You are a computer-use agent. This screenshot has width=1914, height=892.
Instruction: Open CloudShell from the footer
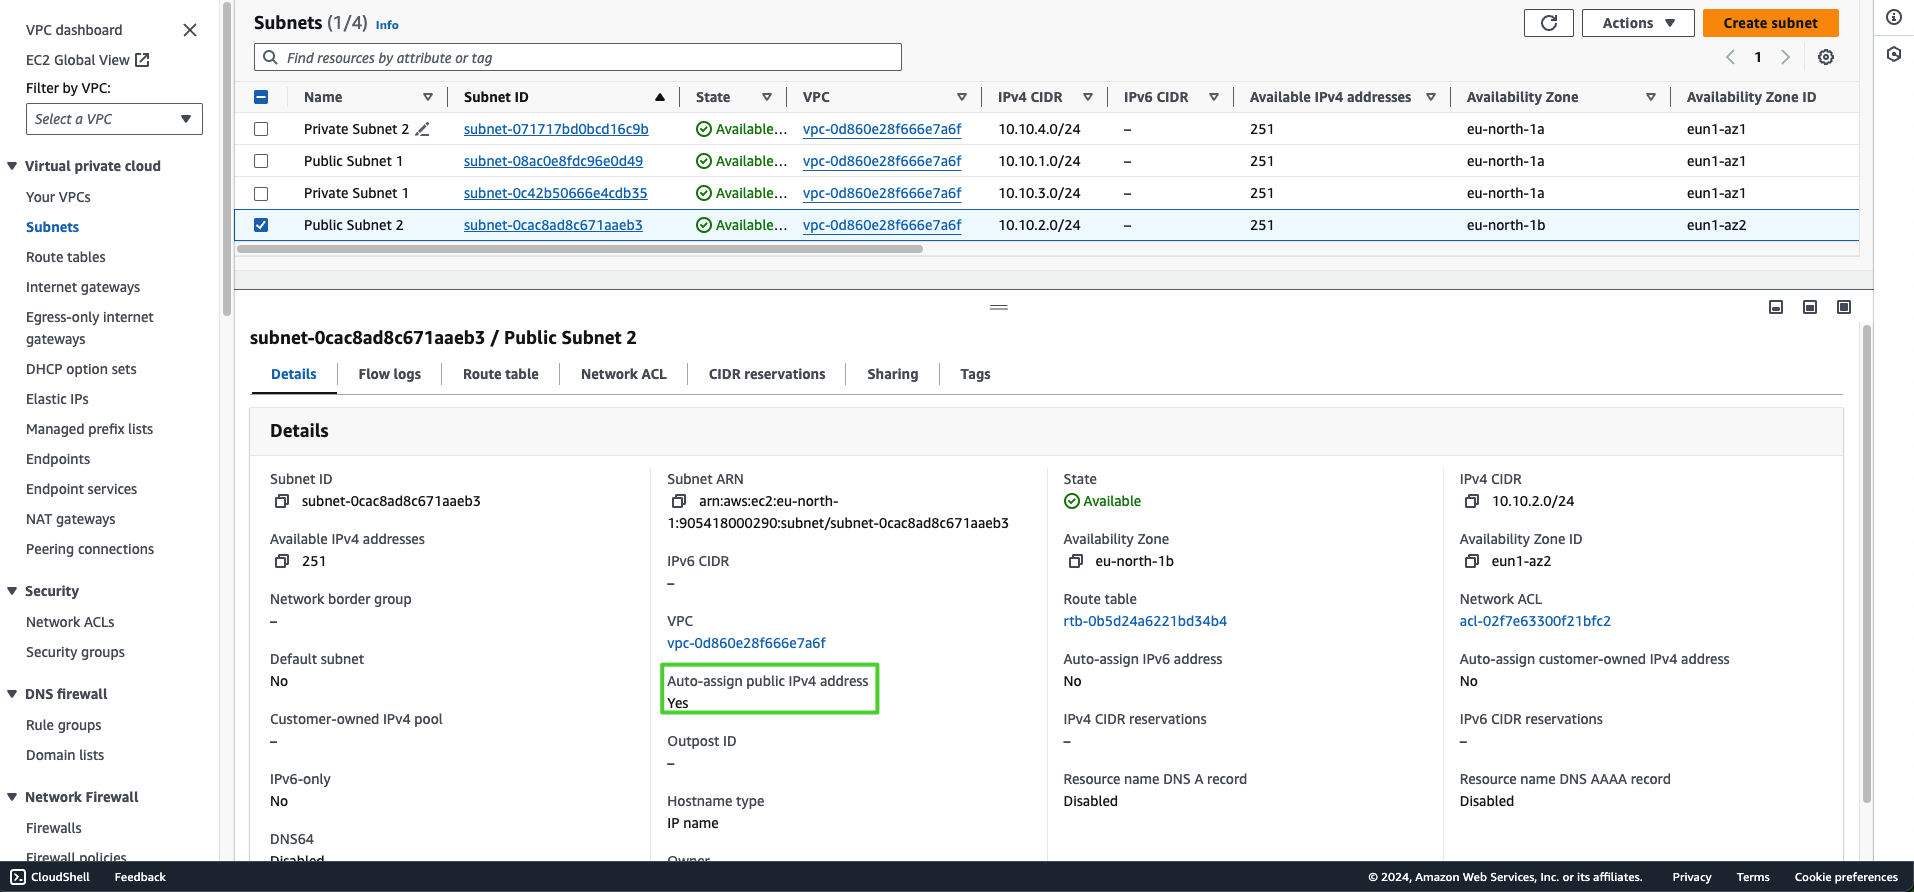[50, 877]
